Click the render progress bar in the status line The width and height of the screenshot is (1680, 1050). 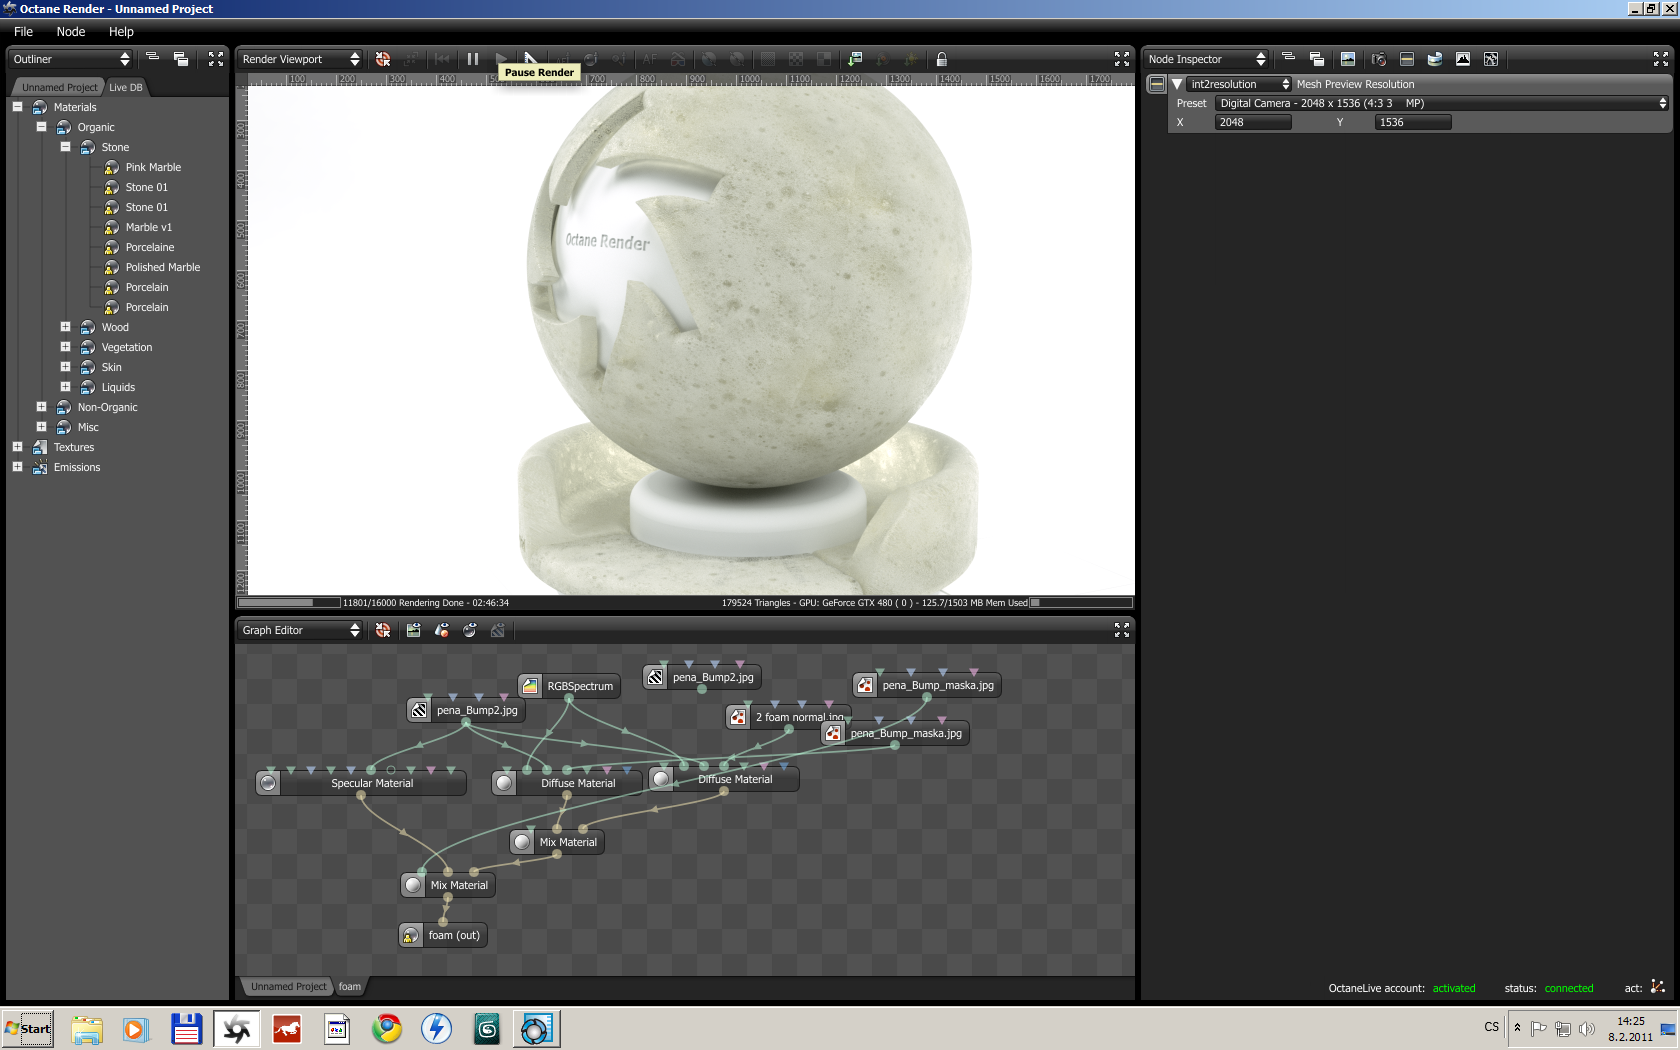(x=289, y=603)
